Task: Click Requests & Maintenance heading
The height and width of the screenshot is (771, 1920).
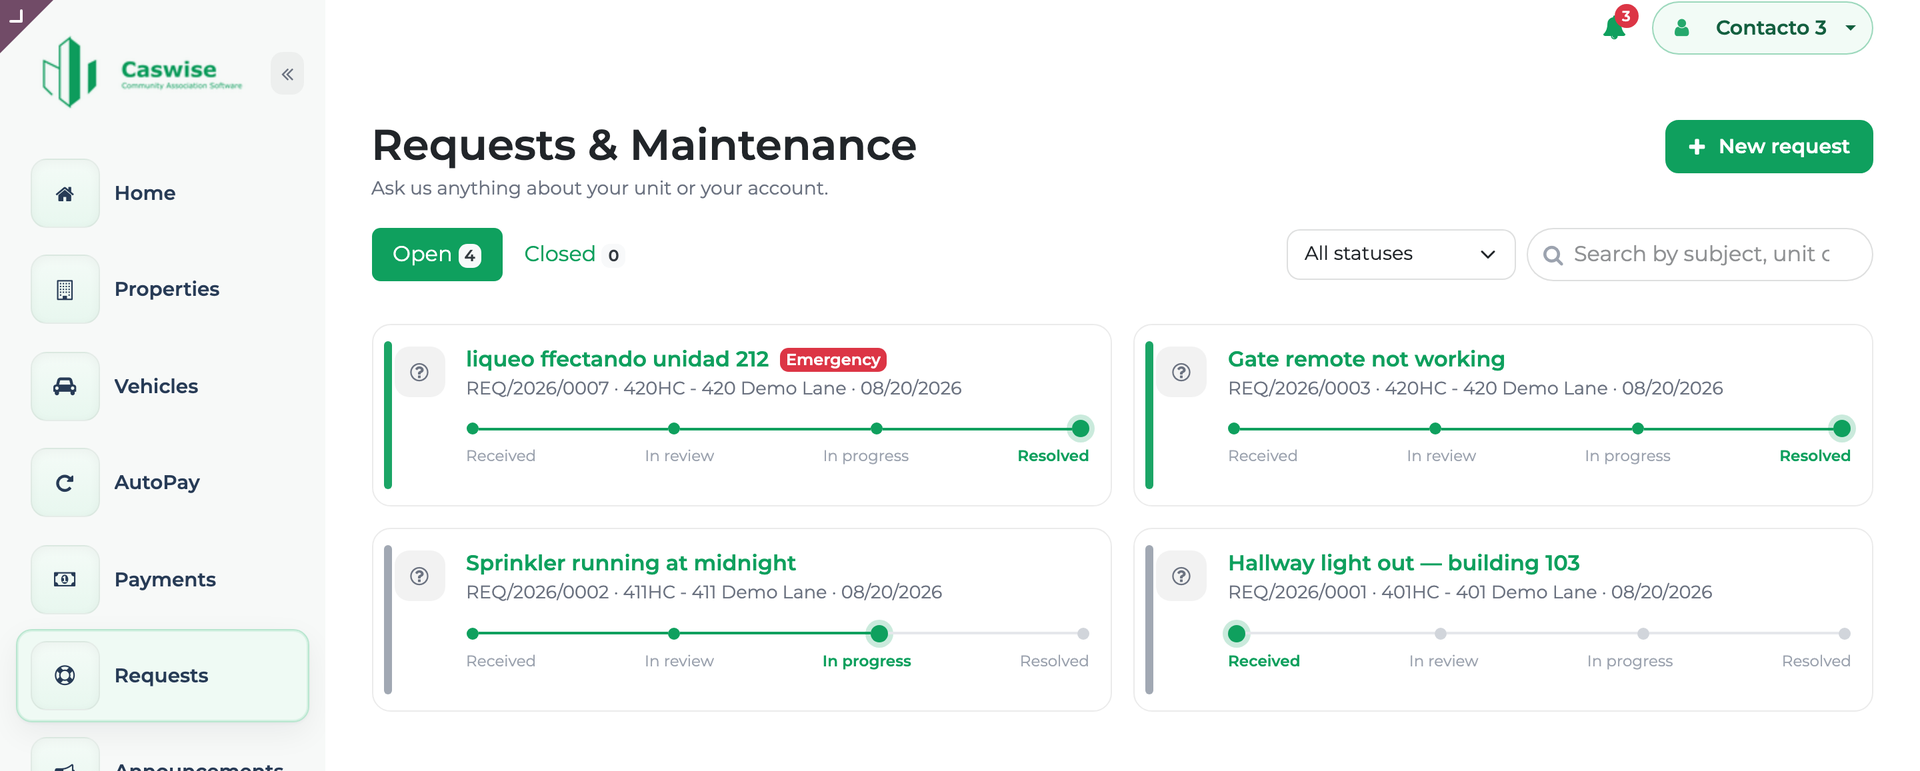Action: [x=644, y=145]
